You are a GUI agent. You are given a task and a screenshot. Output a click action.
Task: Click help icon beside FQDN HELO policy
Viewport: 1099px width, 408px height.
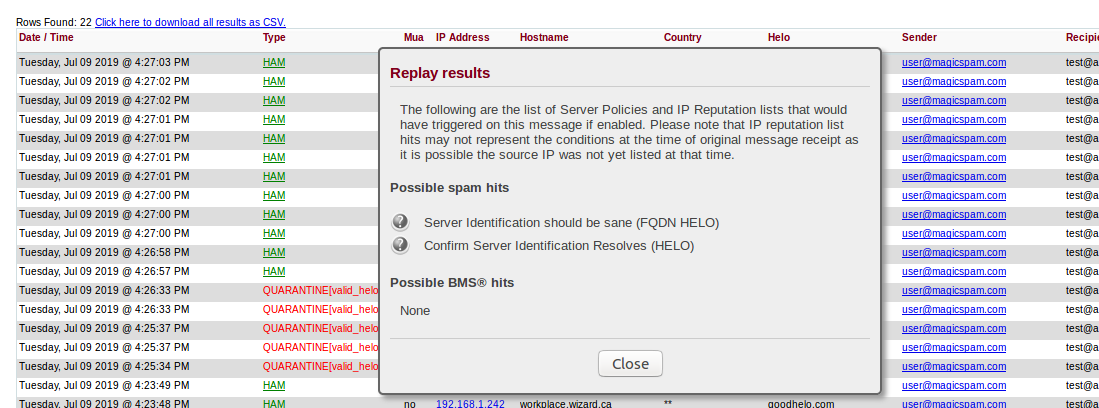click(x=400, y=222)
